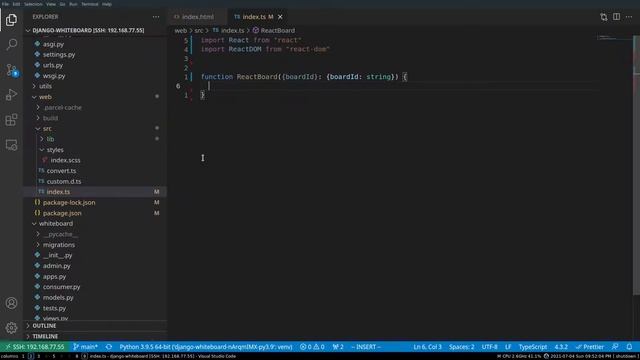
Task: Select language mode TypeScript
Action: (x=533, y=347)
